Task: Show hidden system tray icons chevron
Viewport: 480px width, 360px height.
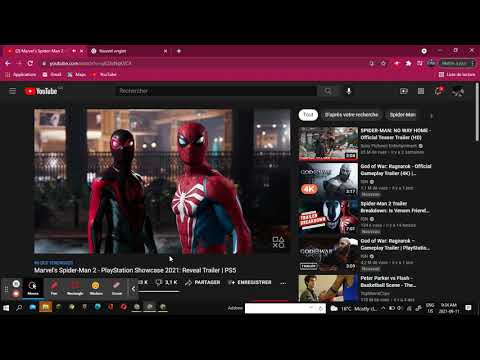Action: [383, 308]
